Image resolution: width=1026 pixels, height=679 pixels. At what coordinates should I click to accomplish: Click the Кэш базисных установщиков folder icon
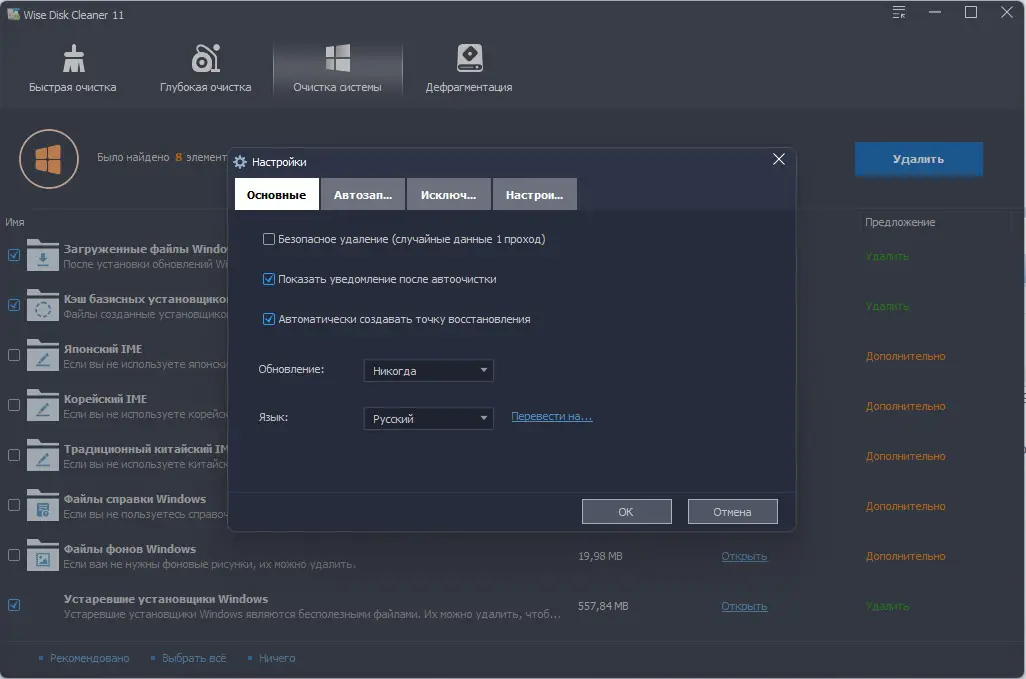coord(43,305)
